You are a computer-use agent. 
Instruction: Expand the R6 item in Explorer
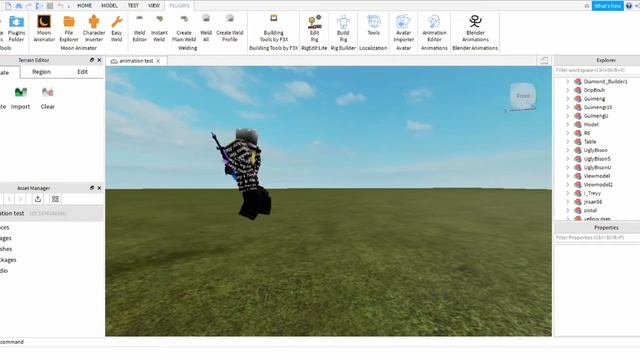click(x=567, y=133)
